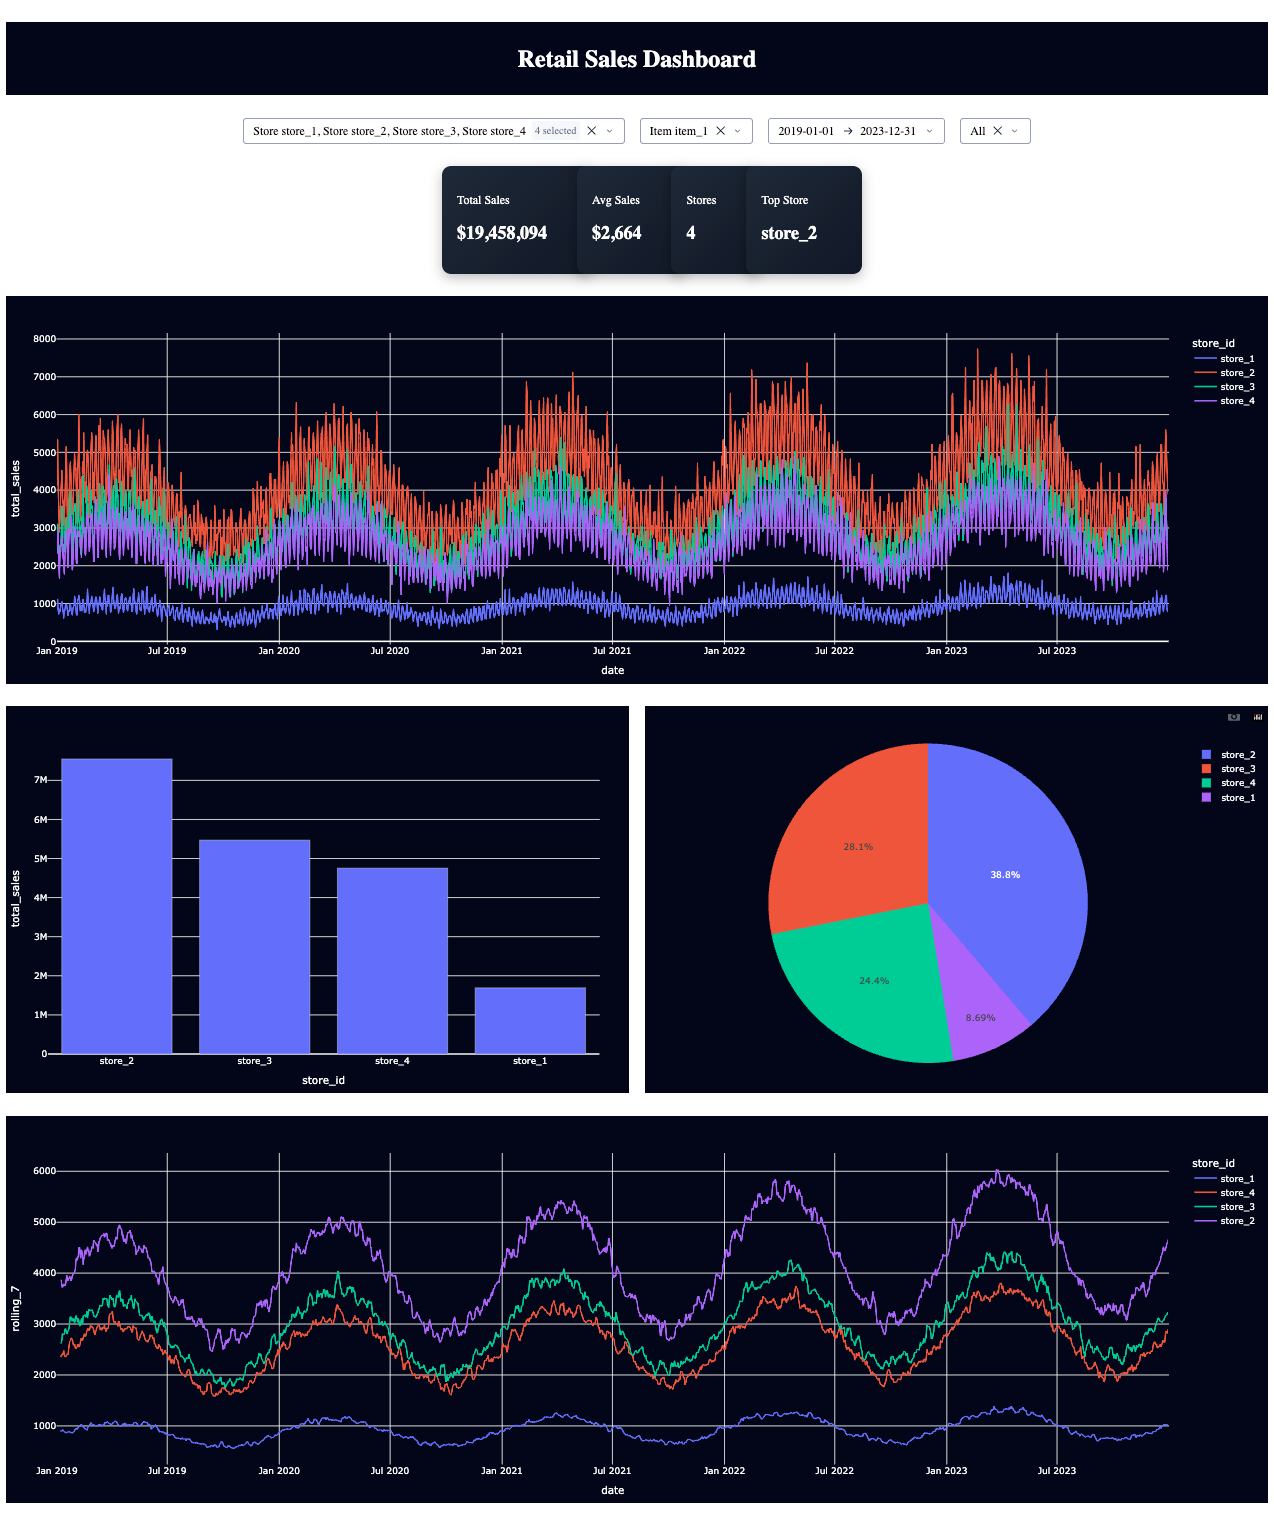This screenshot has height=1532, width=1274.
Task: Open the date range picker chevron
Action: coord(929,131)
